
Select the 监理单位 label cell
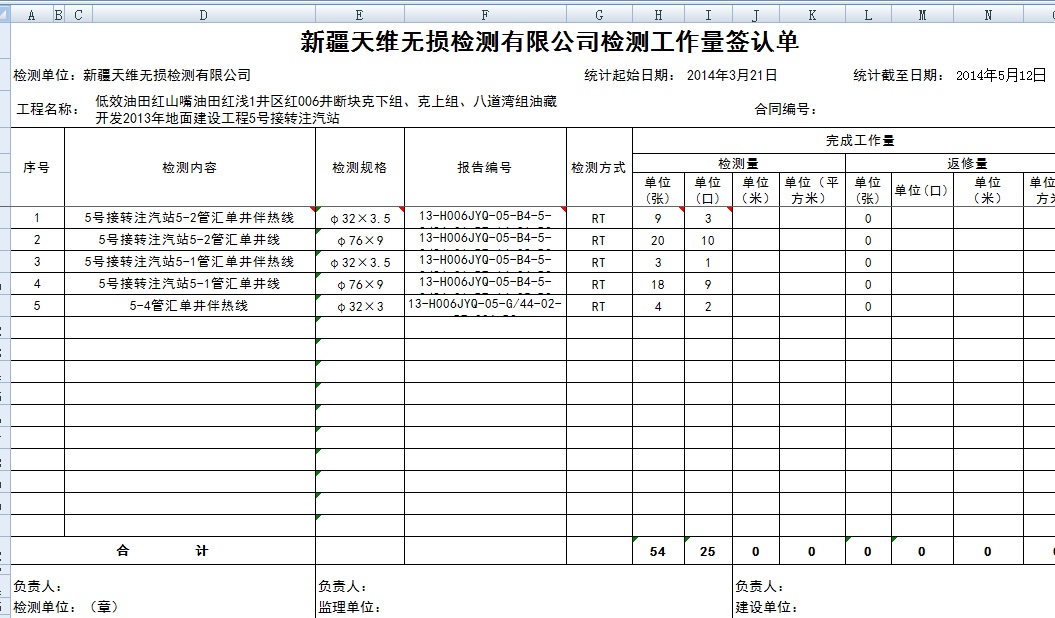(350, 607)
